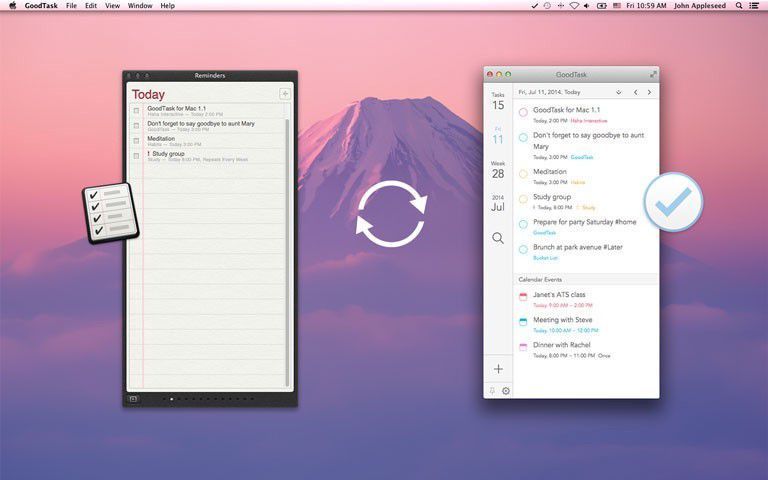Screen dimensions: 768x480
Task: Switch to 2014 Jul month view in sidebar
Action: pyautogui.click(x=498, y=203)
